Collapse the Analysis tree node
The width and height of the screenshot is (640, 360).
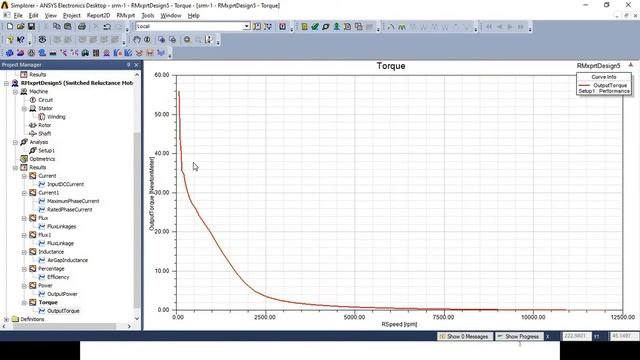coord(15,142)
